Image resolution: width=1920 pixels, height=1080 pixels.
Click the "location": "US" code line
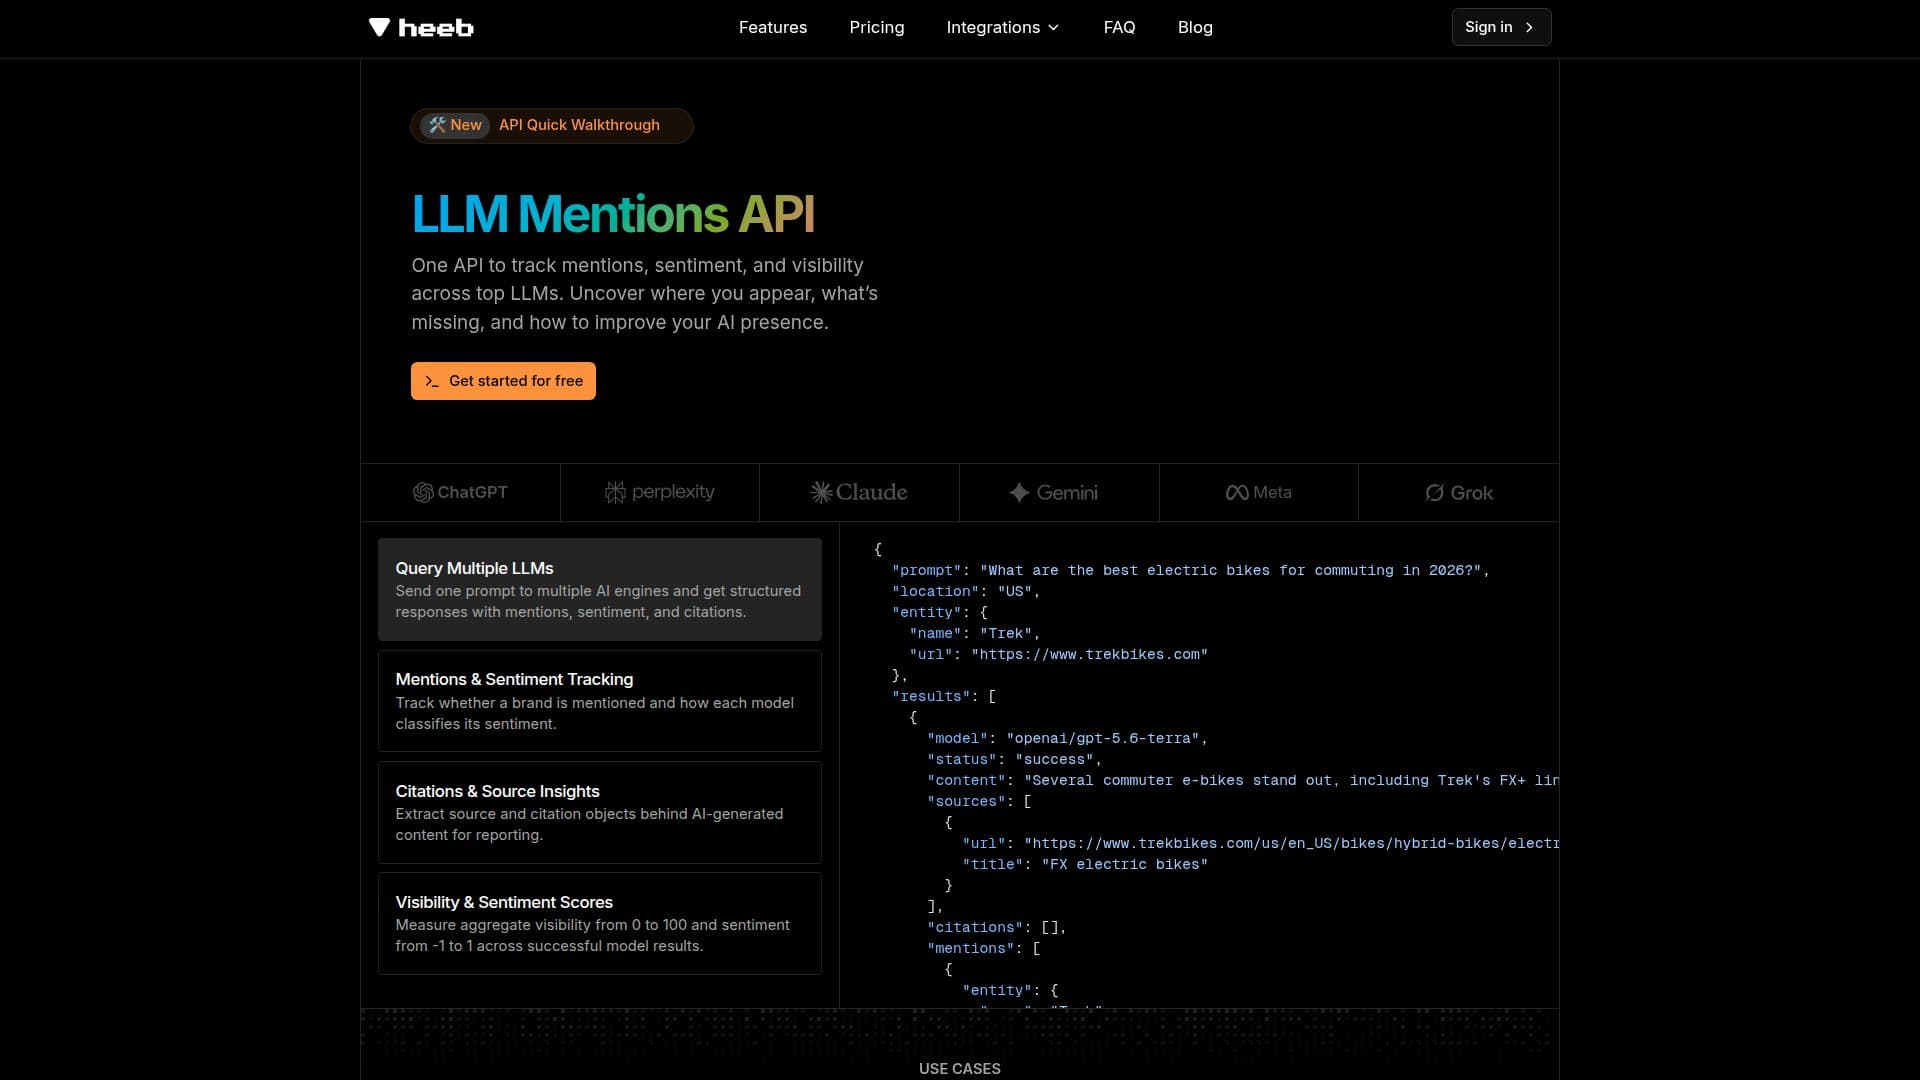966,591
